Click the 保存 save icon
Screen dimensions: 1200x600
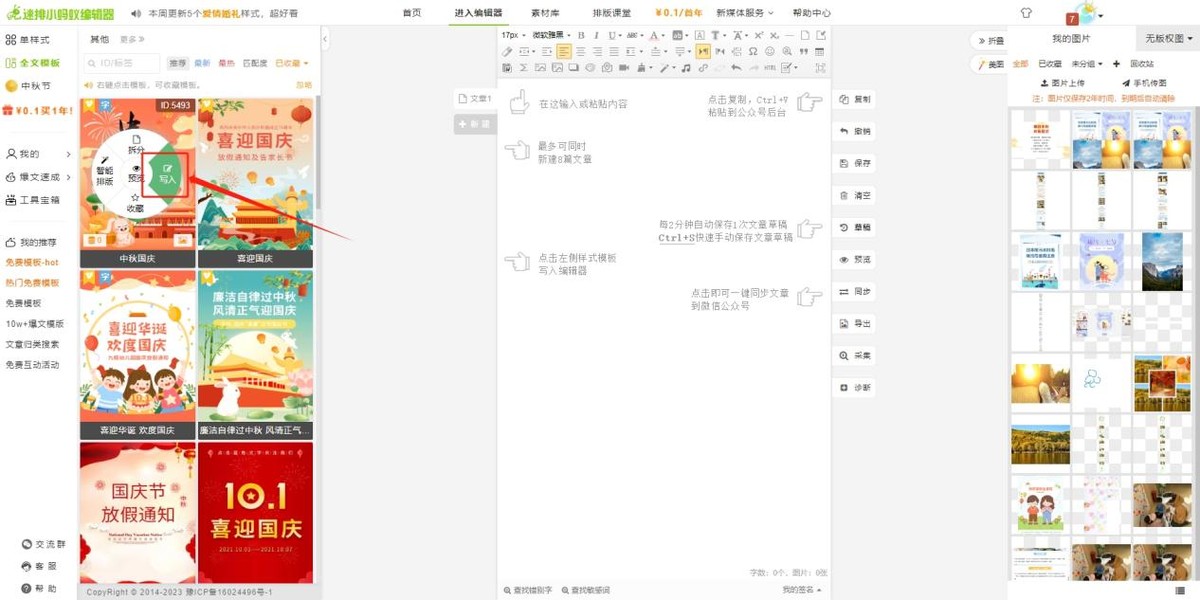point(853,162)
